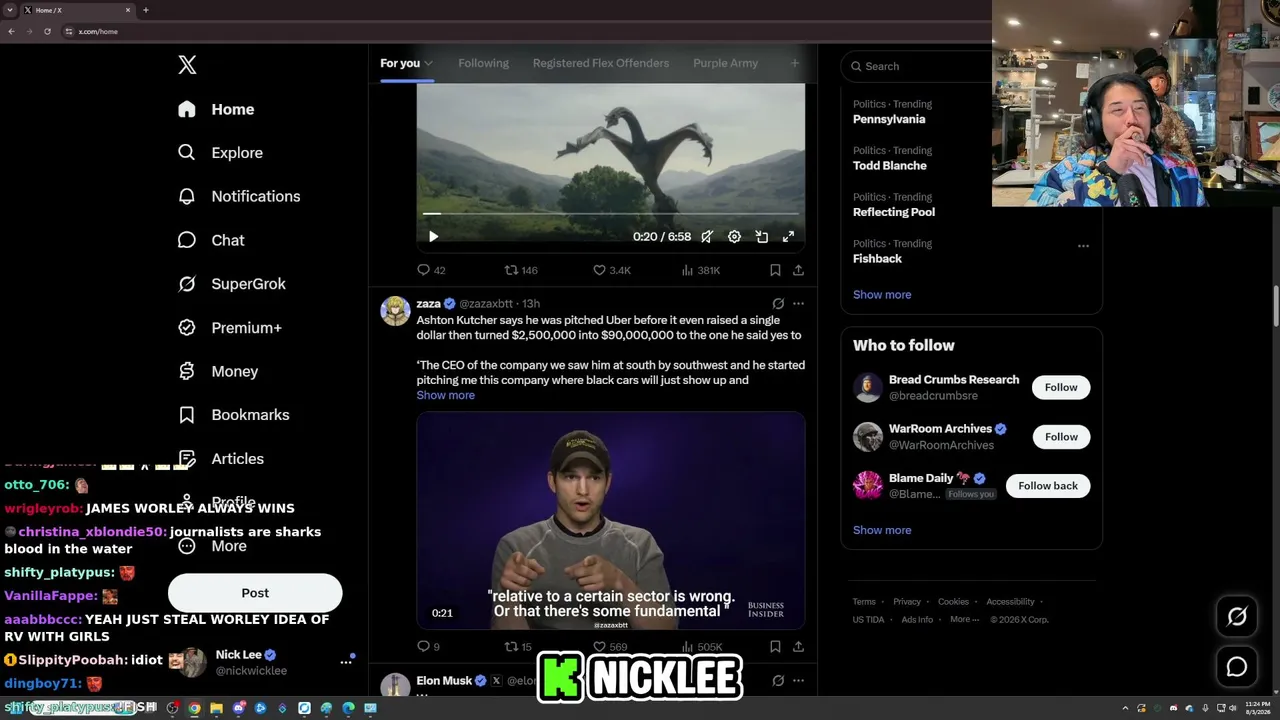Click the browser address bar x.com/home

click(98, 32)
